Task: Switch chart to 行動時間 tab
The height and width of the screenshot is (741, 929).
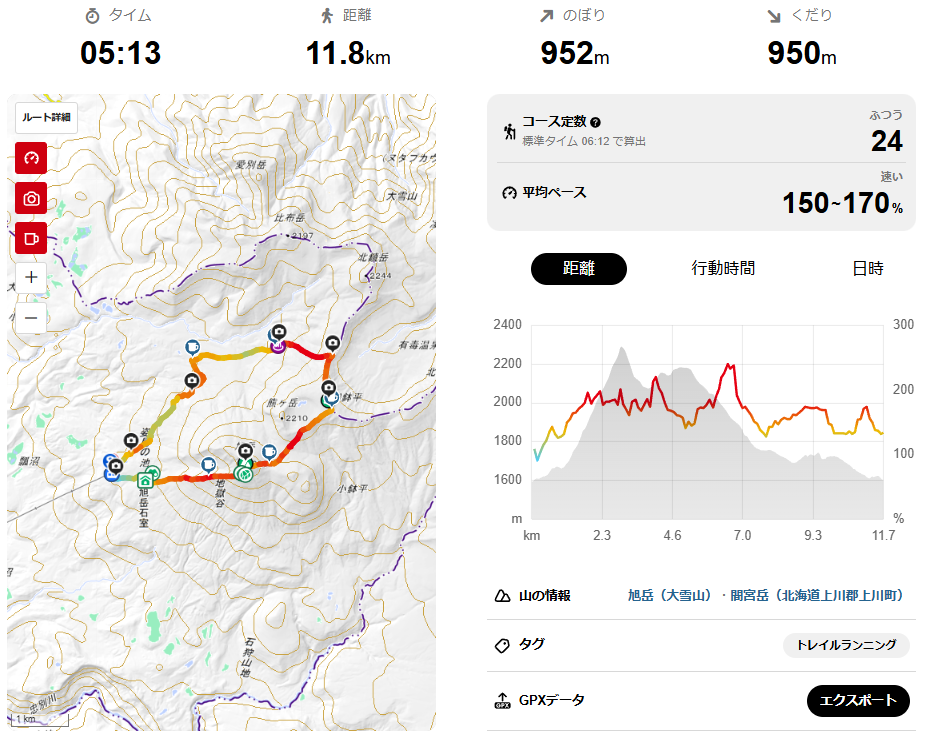Action: (x=723, y=268)
